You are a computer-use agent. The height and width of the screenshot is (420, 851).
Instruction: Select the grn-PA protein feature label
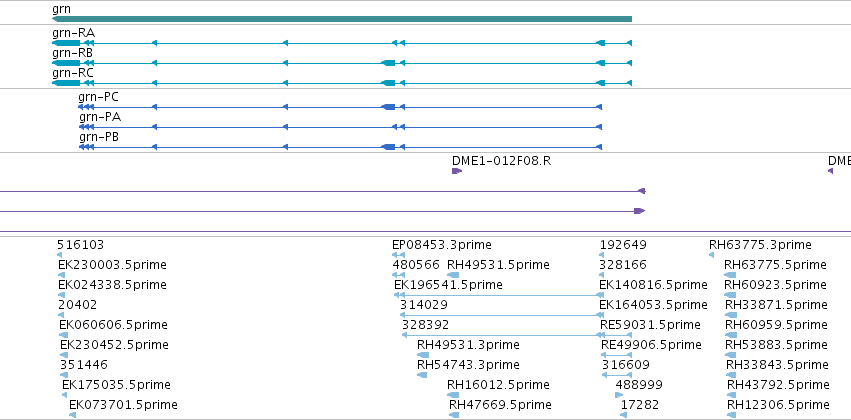(x=100, y=117)
